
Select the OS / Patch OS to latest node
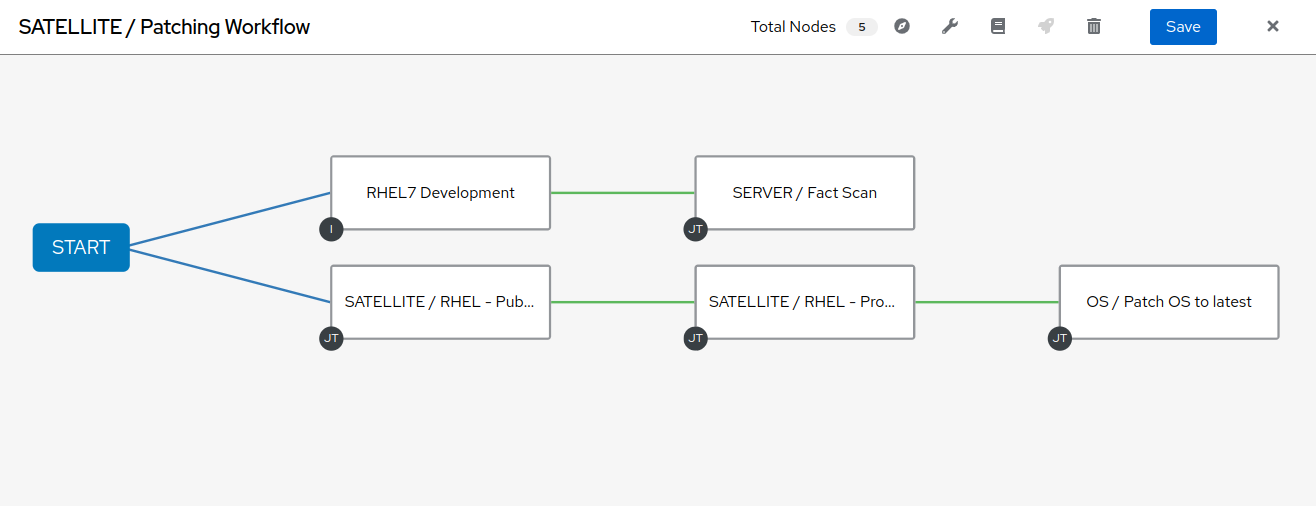coord(1169,302)
